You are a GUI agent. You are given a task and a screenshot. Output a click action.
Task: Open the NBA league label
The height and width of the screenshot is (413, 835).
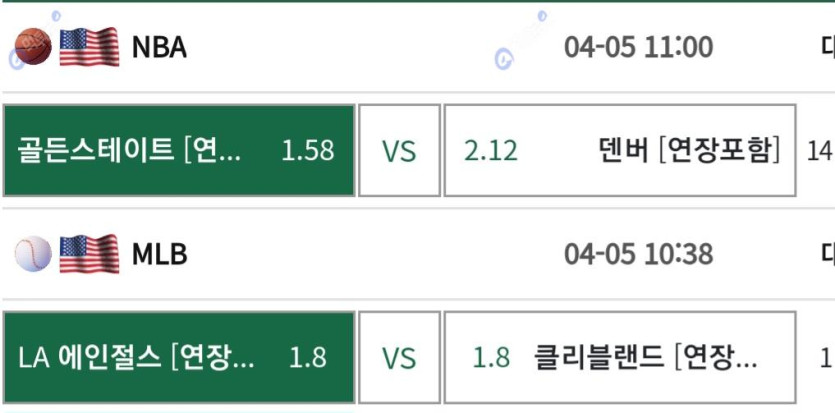[159, 47]
